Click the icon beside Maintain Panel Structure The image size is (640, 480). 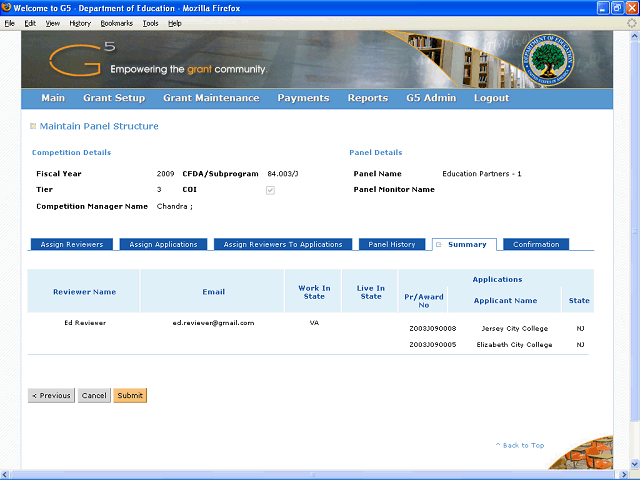33,126
